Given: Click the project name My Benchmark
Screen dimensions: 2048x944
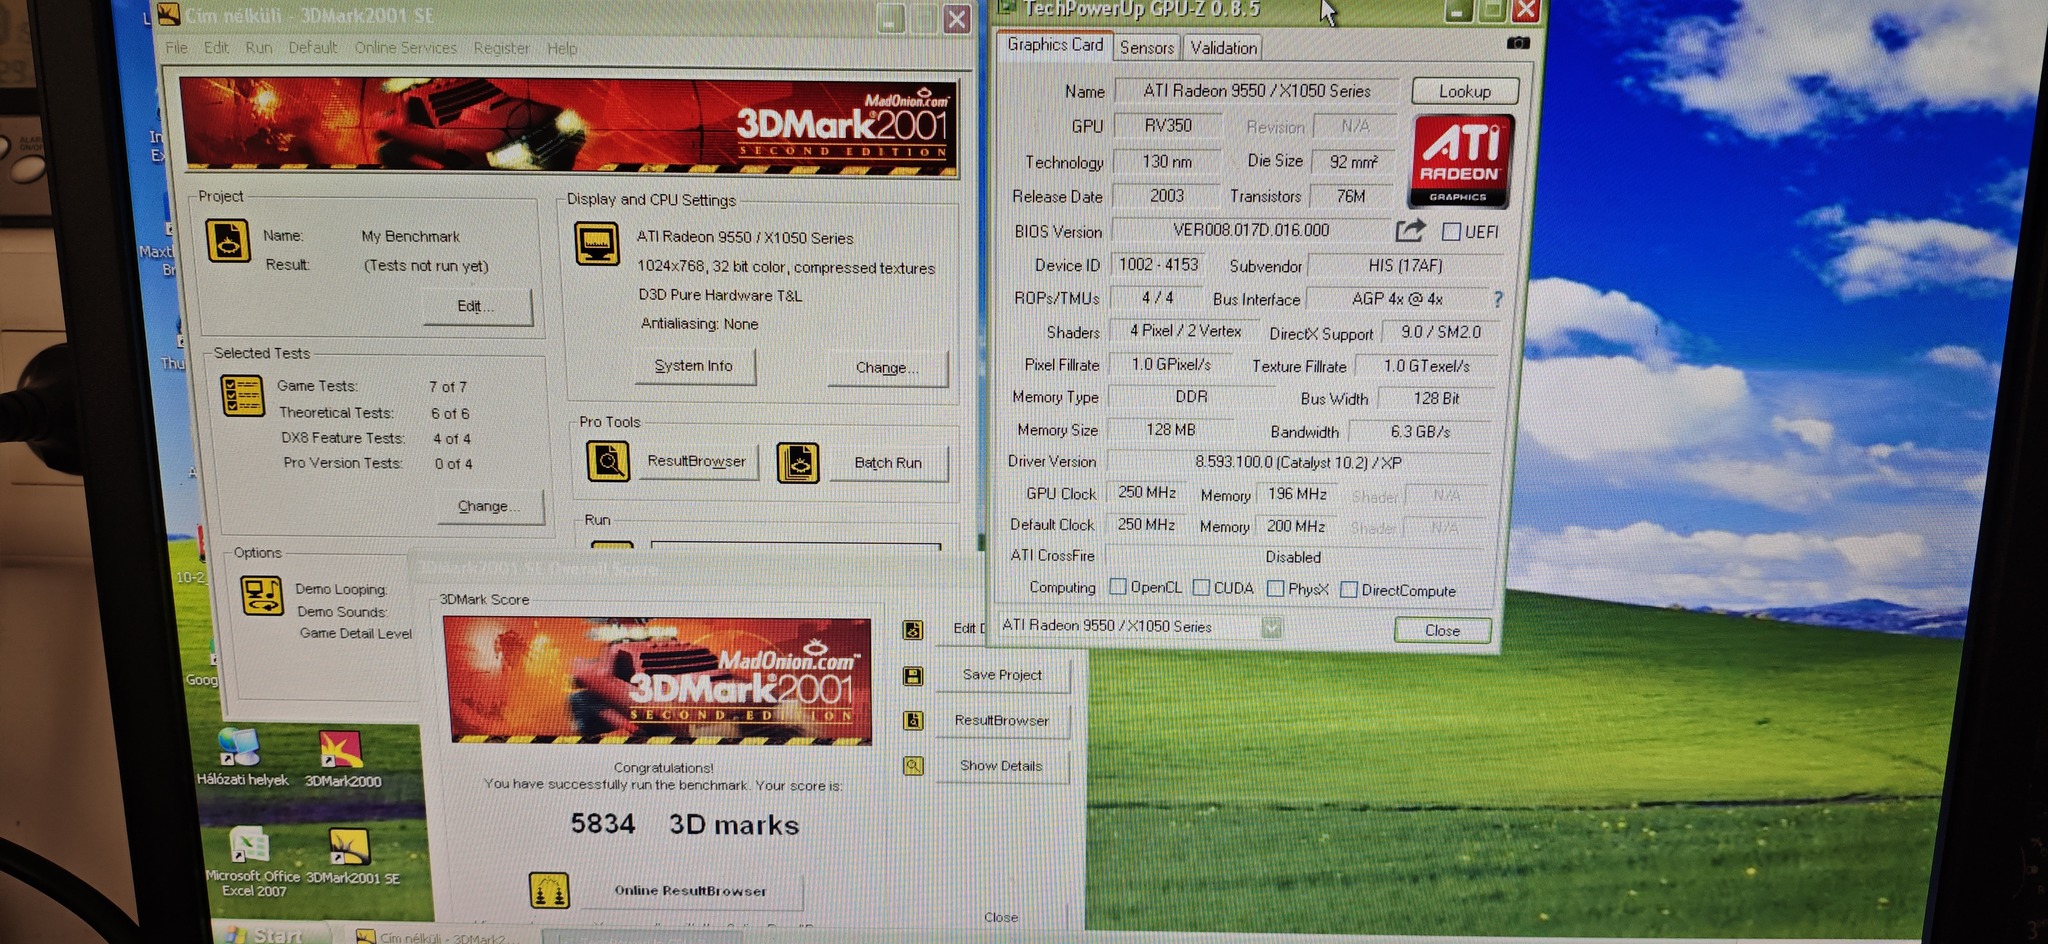Looking at the screenshot, I should click(x=410, y=237).
